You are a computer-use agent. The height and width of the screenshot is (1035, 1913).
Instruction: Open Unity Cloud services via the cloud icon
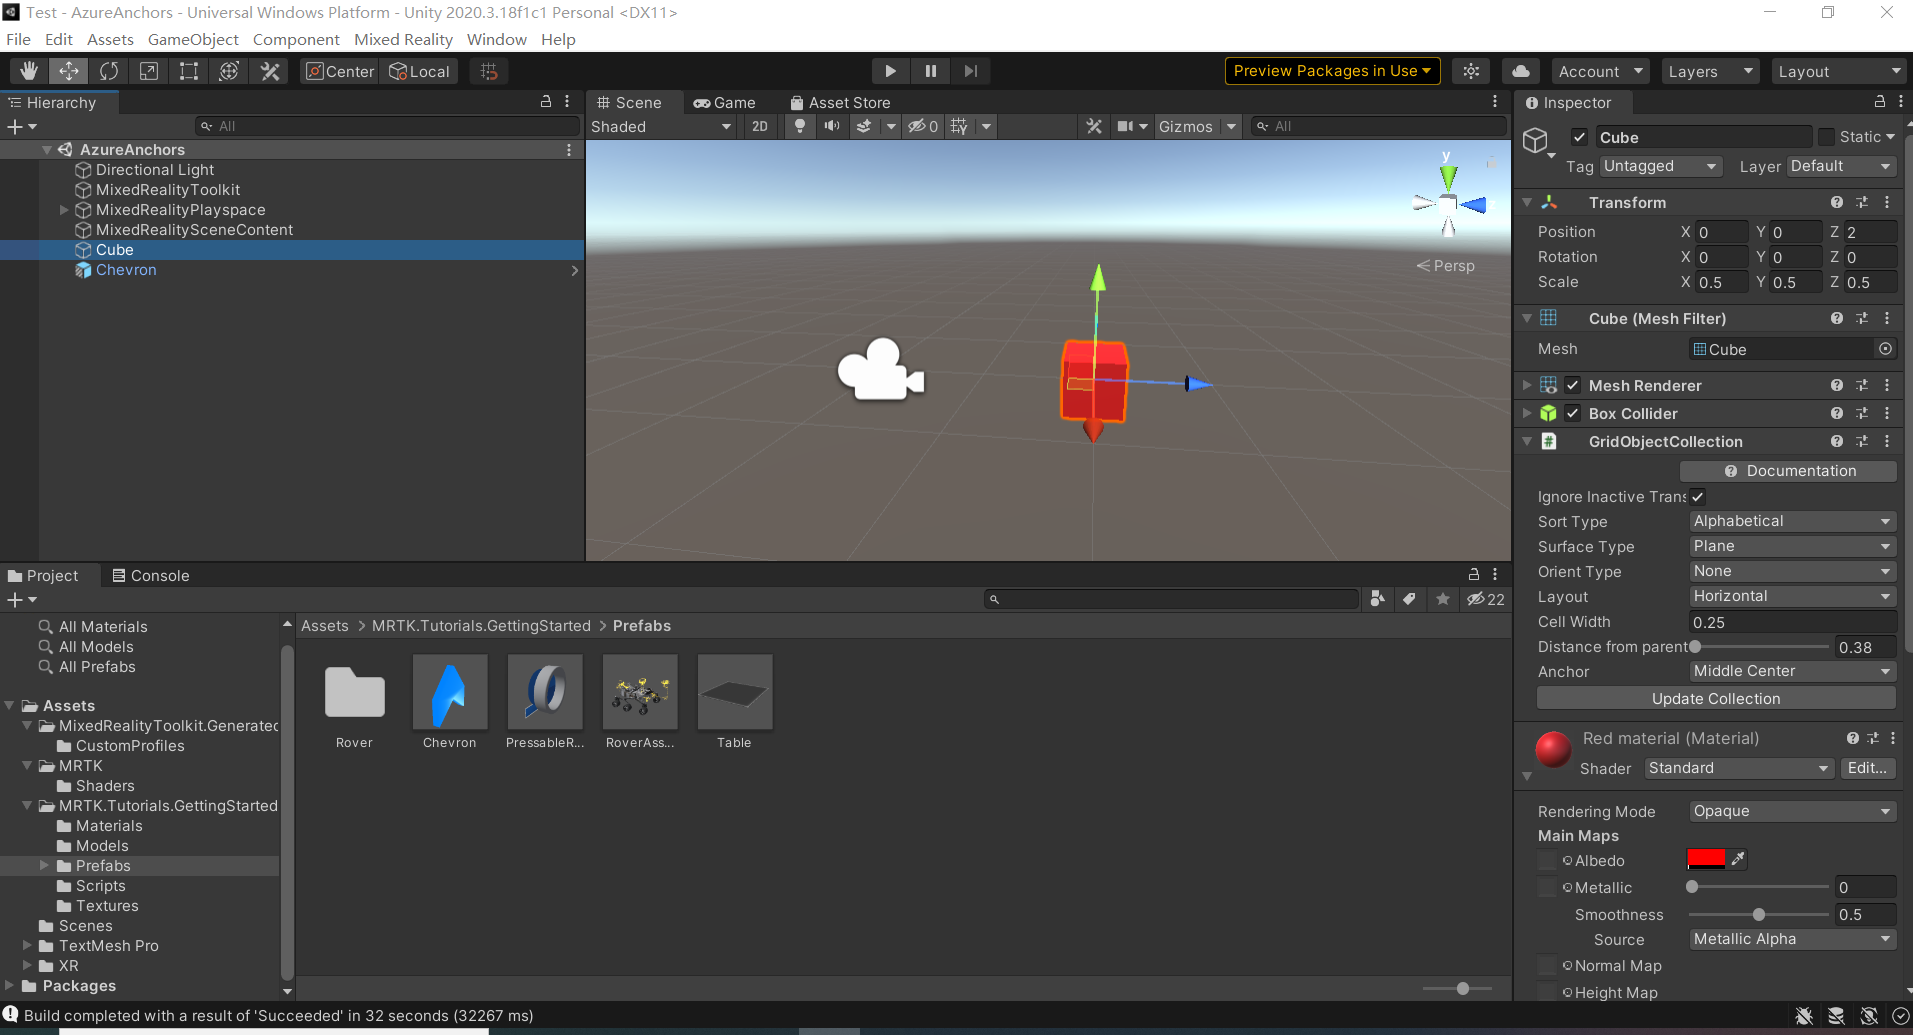[x=1520, y=71]
